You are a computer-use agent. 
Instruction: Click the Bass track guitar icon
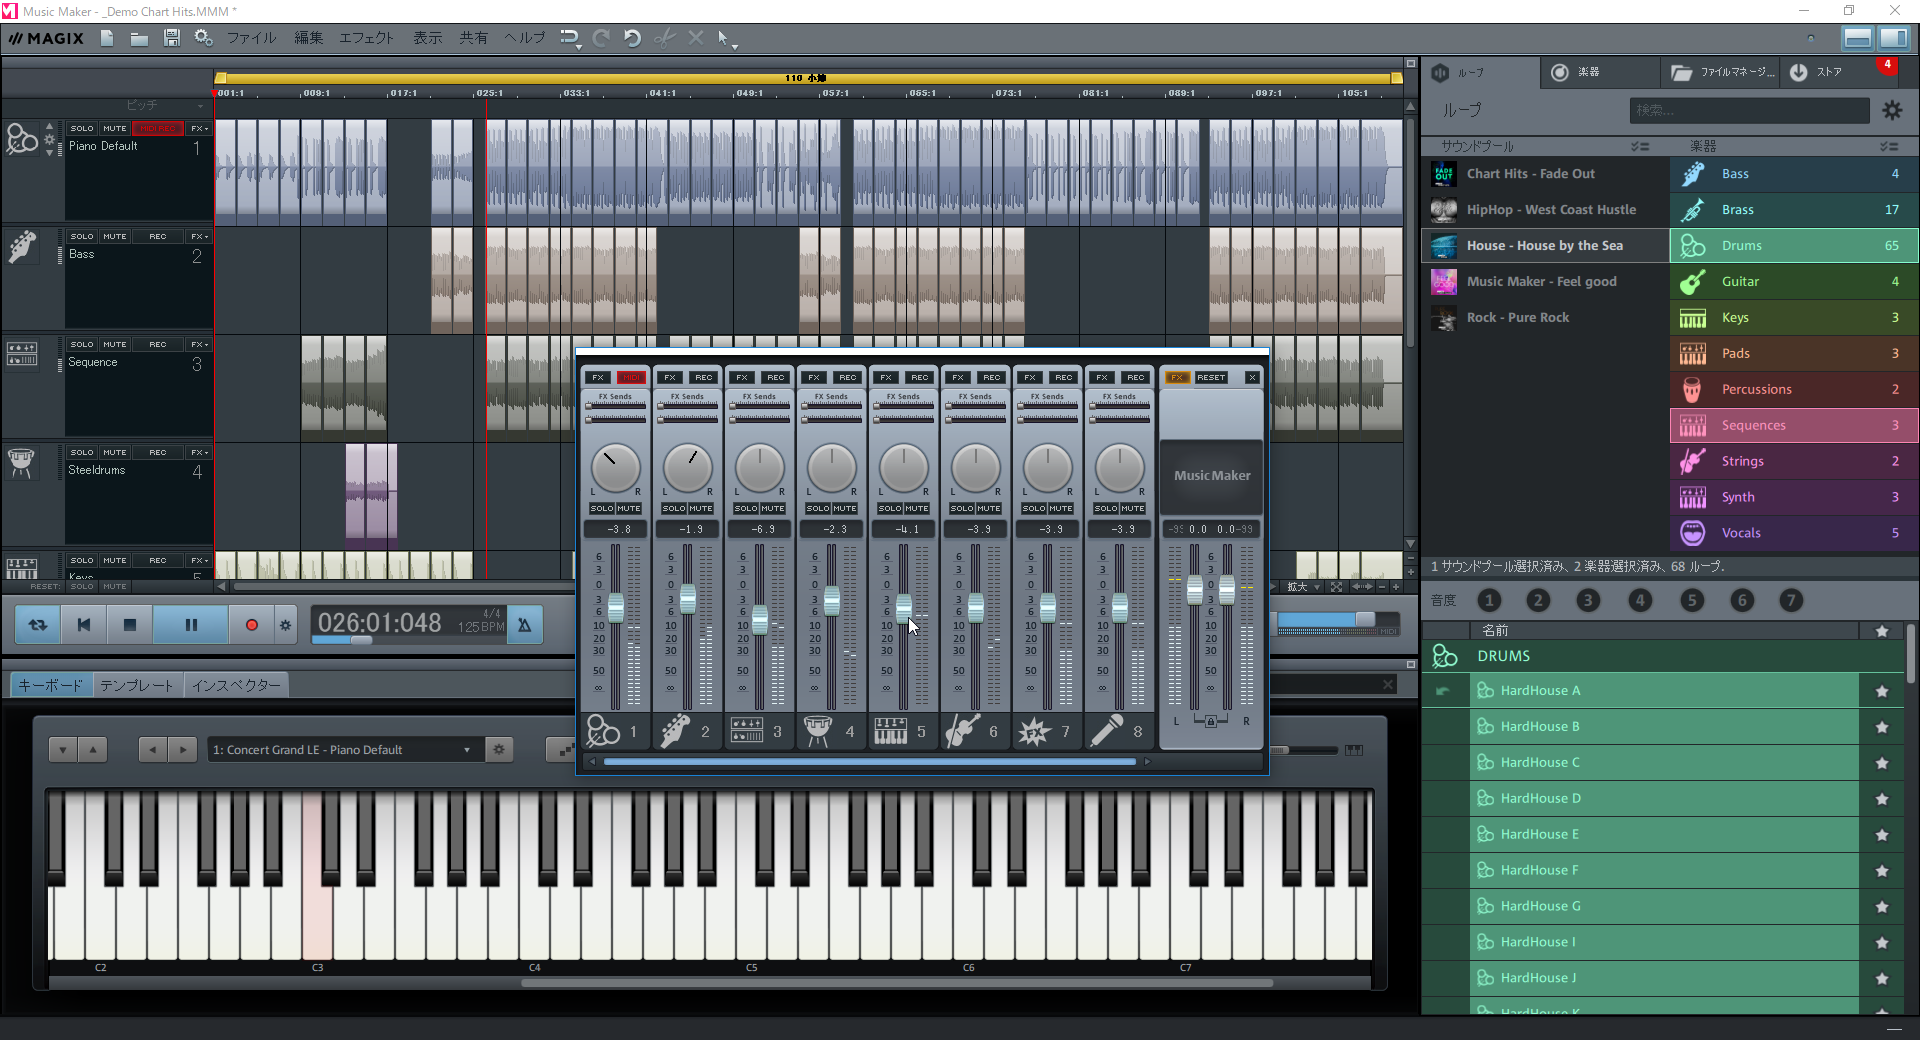[22, 247]
